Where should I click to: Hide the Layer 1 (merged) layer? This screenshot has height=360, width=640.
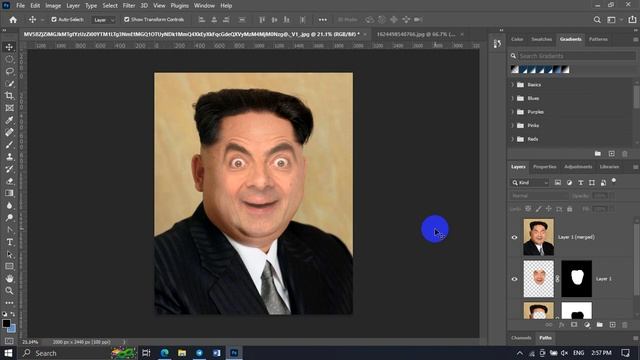[x=515, y=237]
